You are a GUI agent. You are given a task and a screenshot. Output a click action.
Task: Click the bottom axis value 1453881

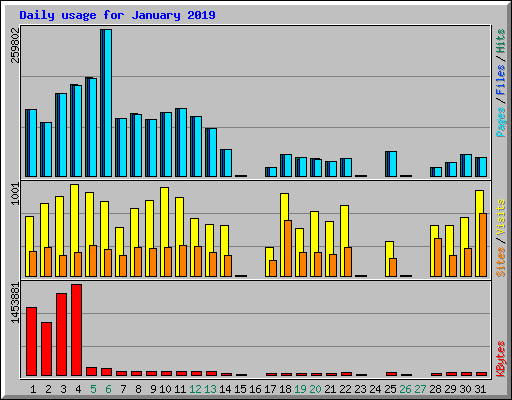[x=15, y=303]
